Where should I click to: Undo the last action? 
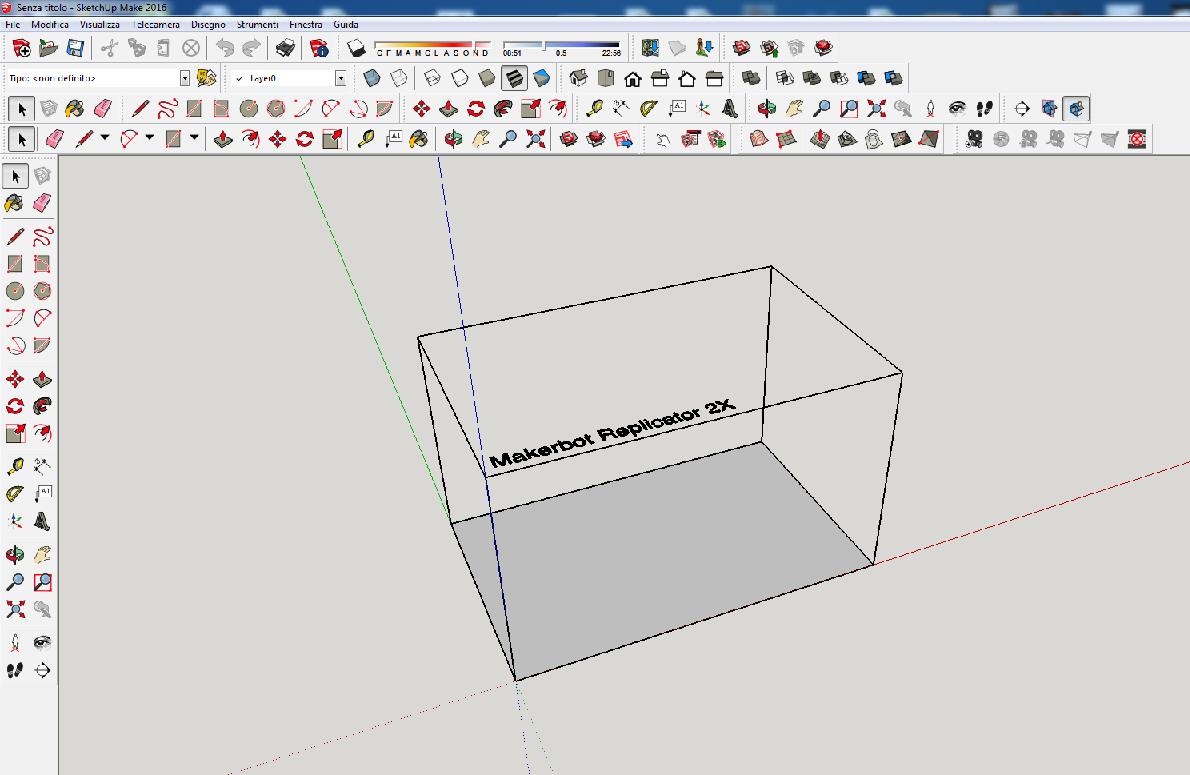pyautogui.click(x=226, y=46)
